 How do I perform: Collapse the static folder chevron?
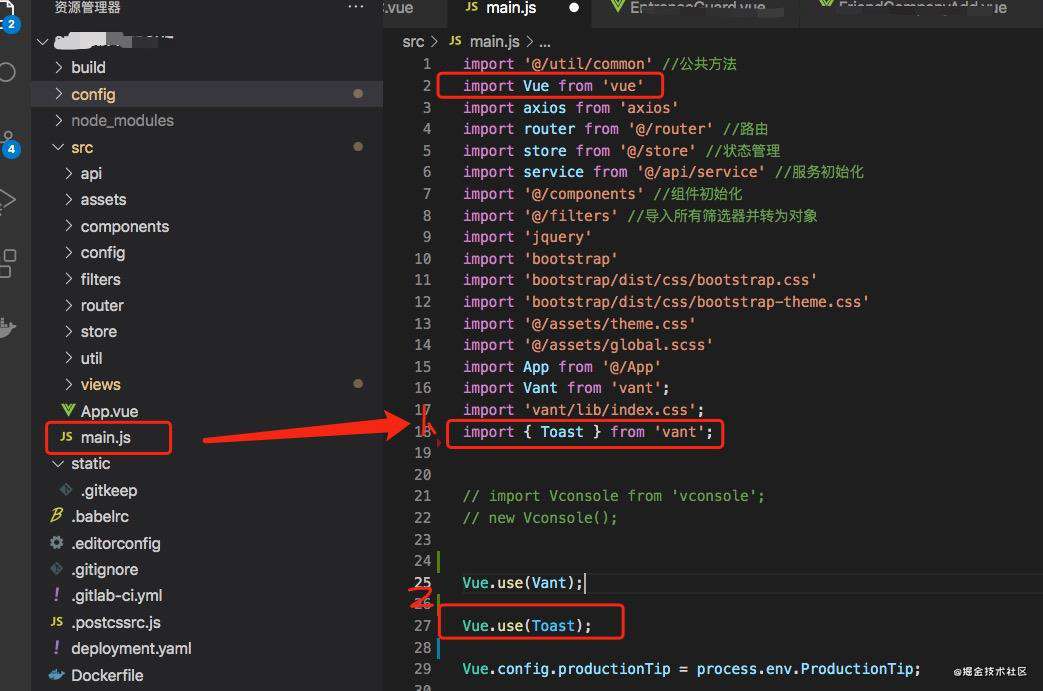click(x=59, y=464)
